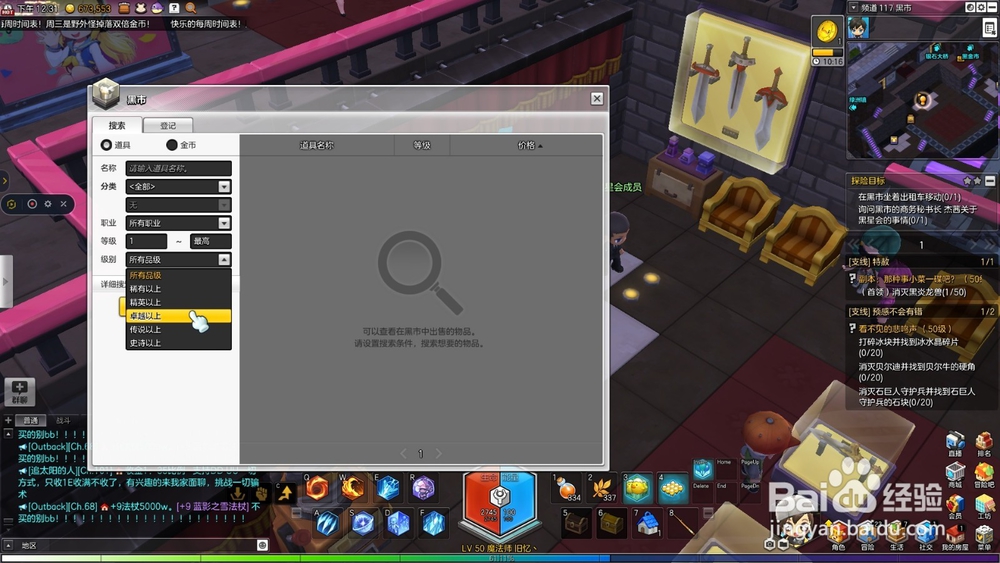Open the 我的房屋 house icon

955,537
